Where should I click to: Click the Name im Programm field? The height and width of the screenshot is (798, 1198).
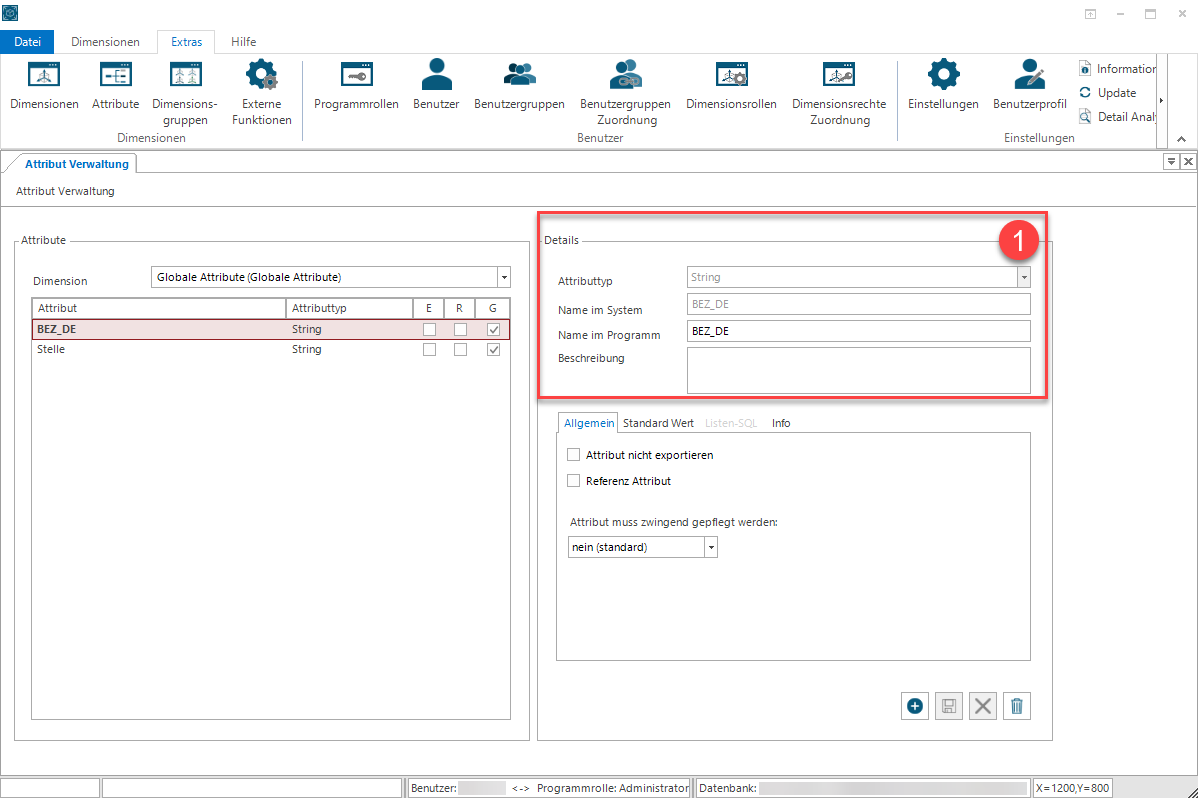[859, 331]
